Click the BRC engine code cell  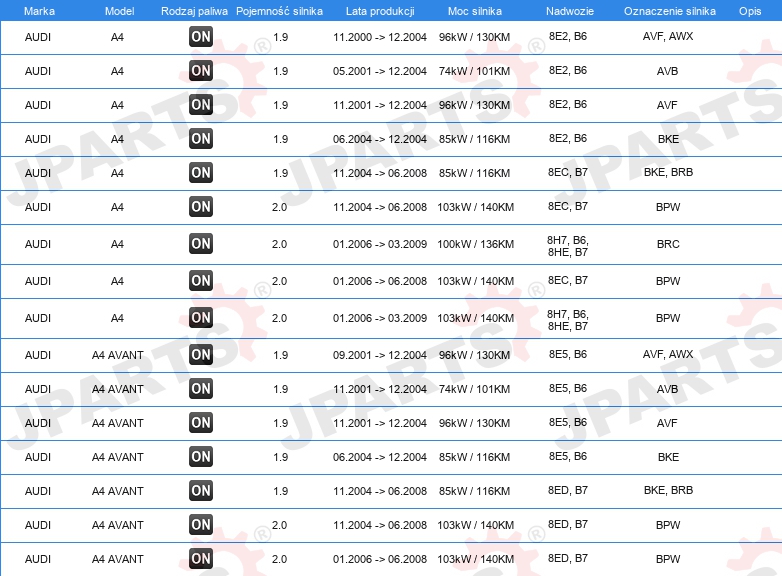point(668,244)
